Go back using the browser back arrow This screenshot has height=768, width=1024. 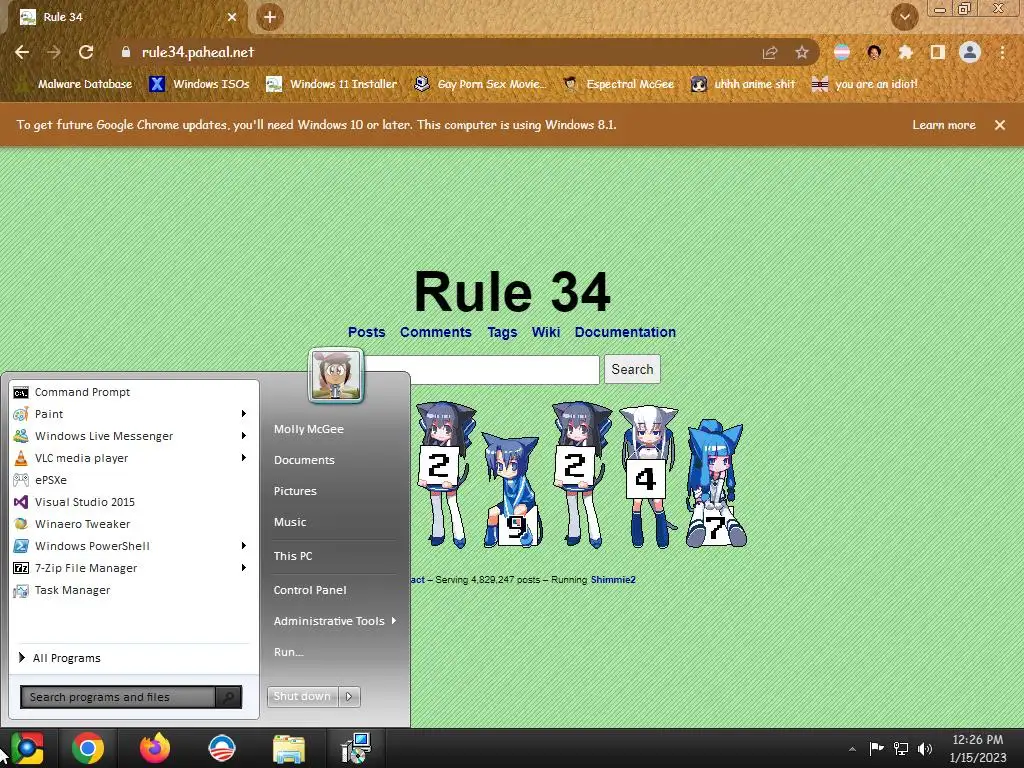click(x=22, y=52)
